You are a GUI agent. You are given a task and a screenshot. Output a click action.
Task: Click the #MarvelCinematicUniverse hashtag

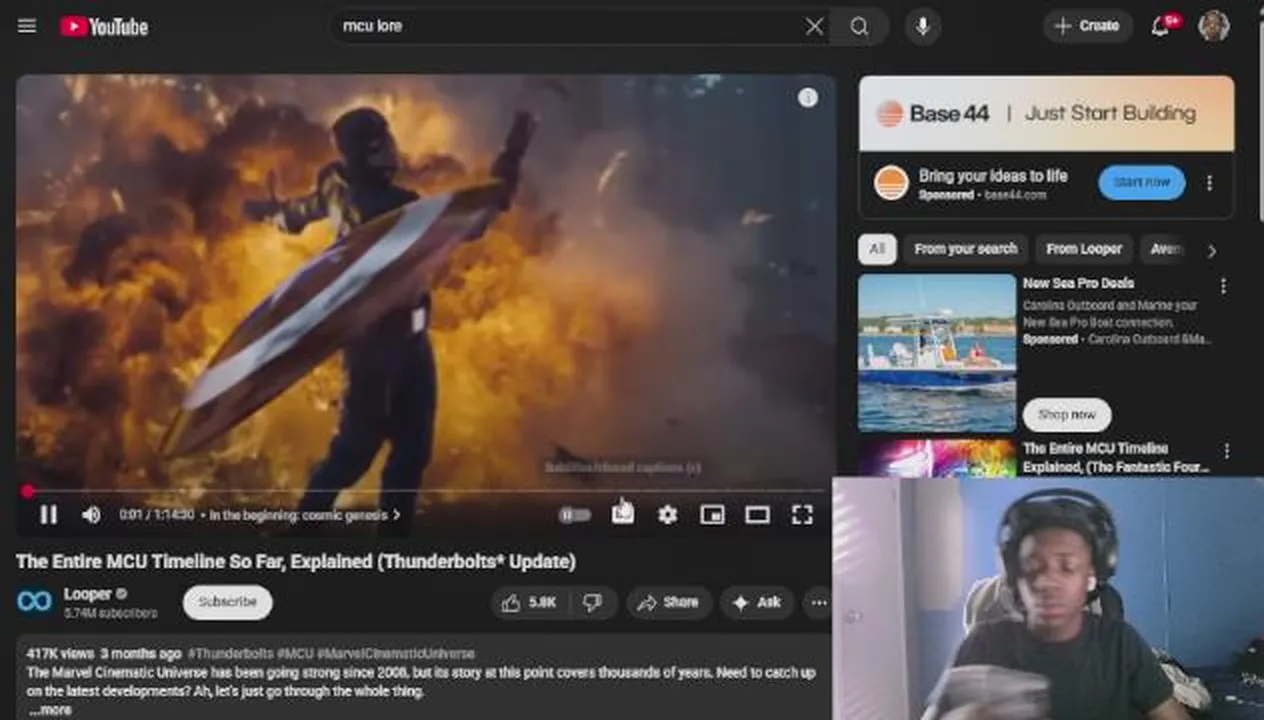[395, 654]
